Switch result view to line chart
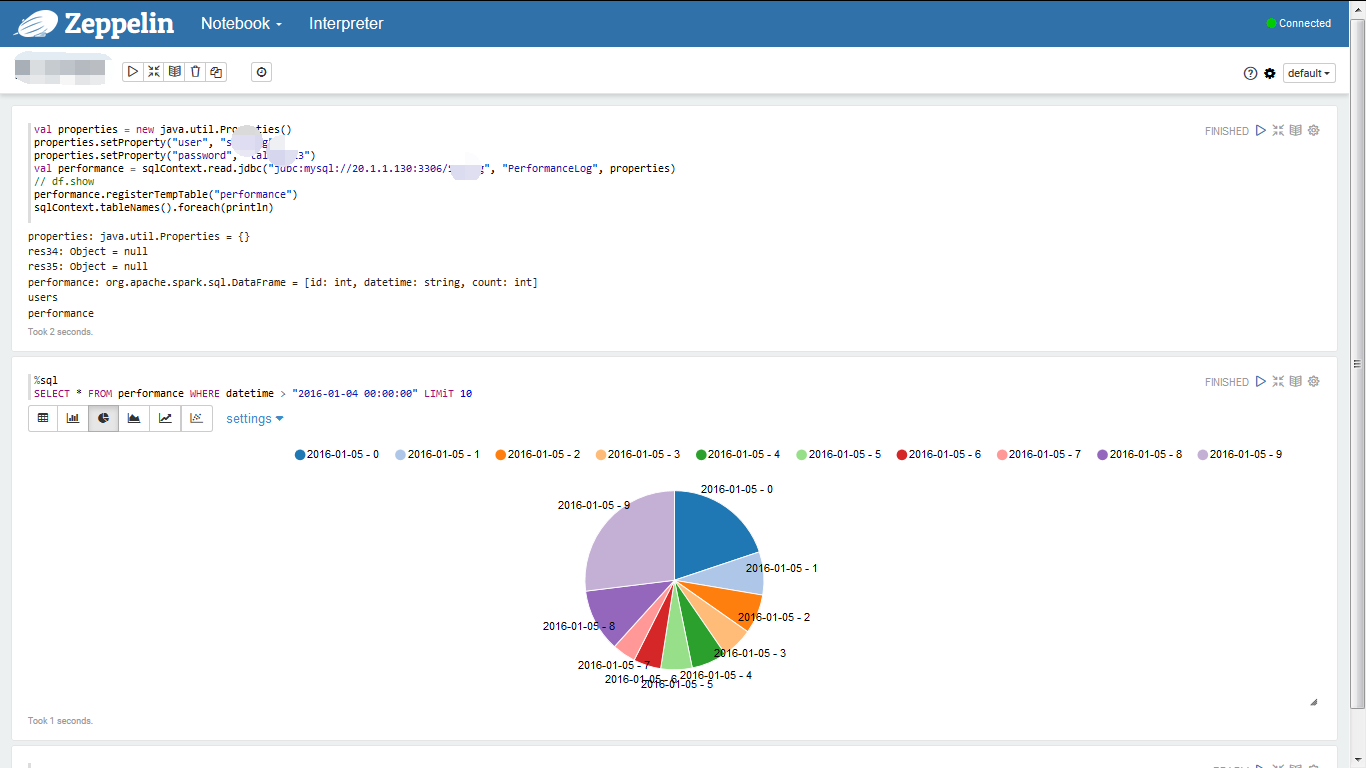Screen dimensions: 1366x768 pos(165,418)
